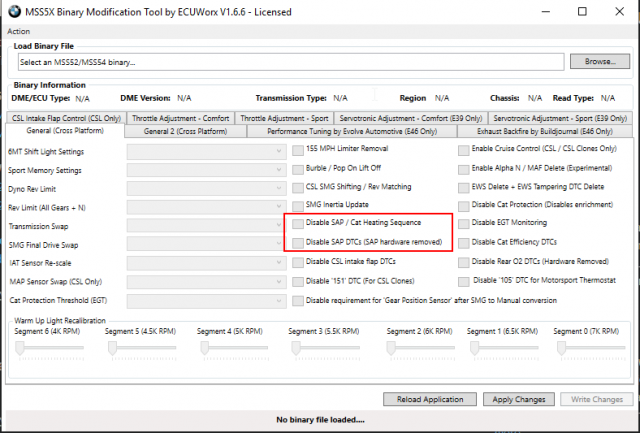Toggle CSL SMG Shifting / Rev Matching

click(298, 188)
